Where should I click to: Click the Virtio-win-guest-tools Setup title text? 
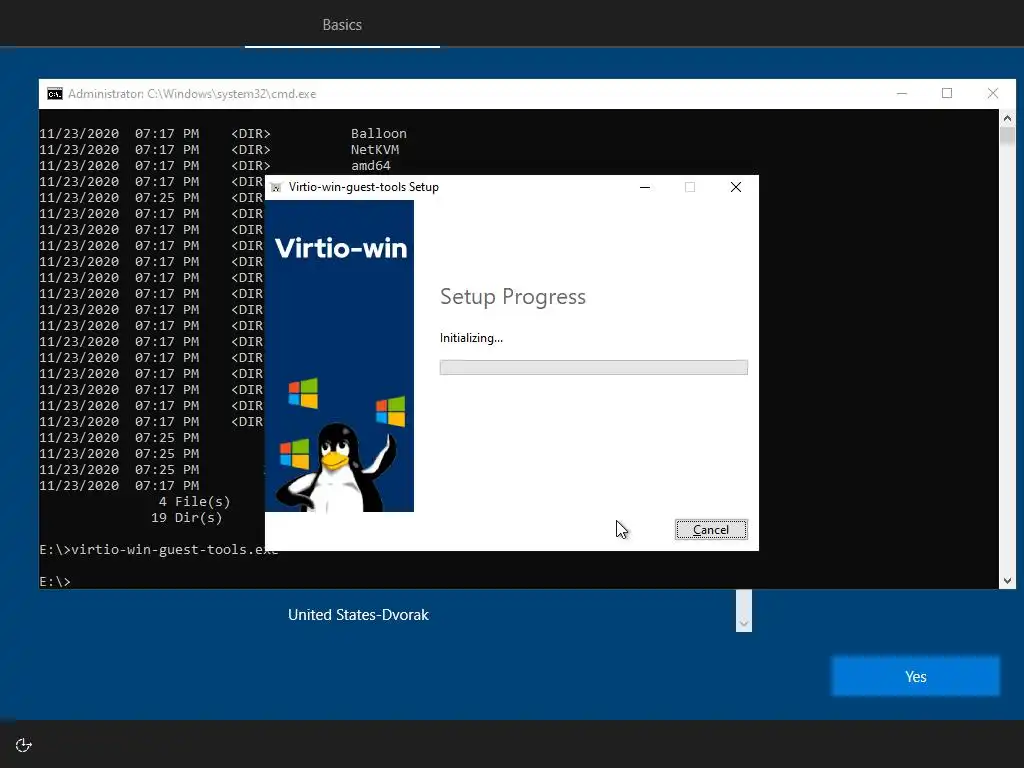[364, 187]
